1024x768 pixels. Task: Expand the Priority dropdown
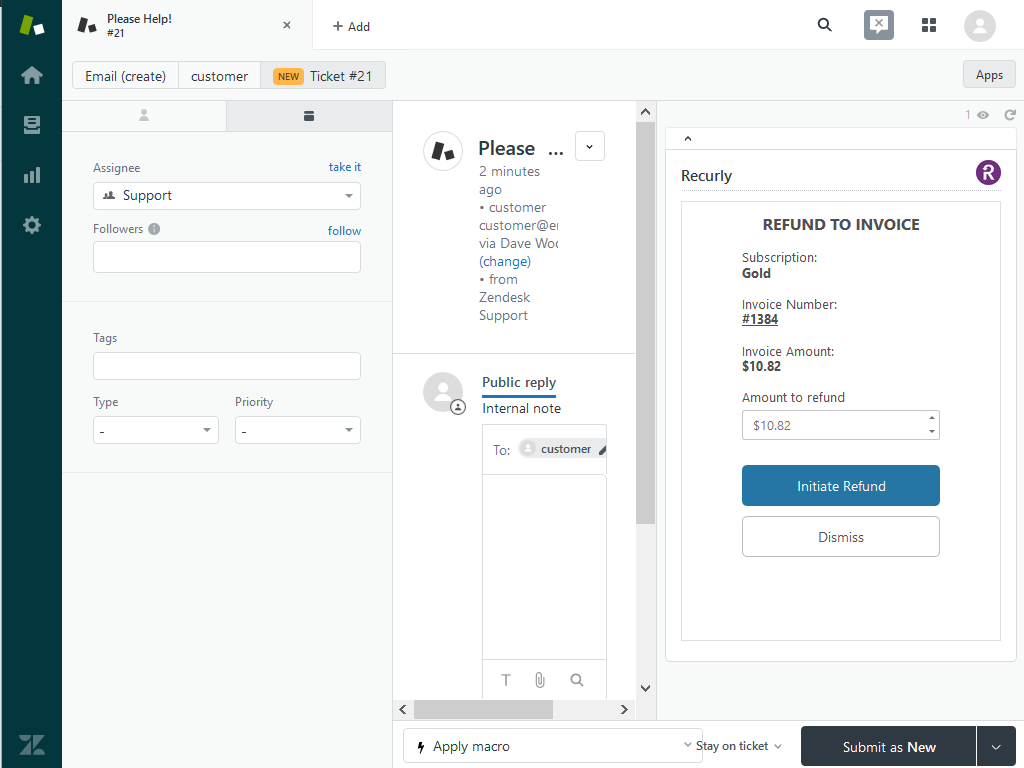click(x=297, y=430)
